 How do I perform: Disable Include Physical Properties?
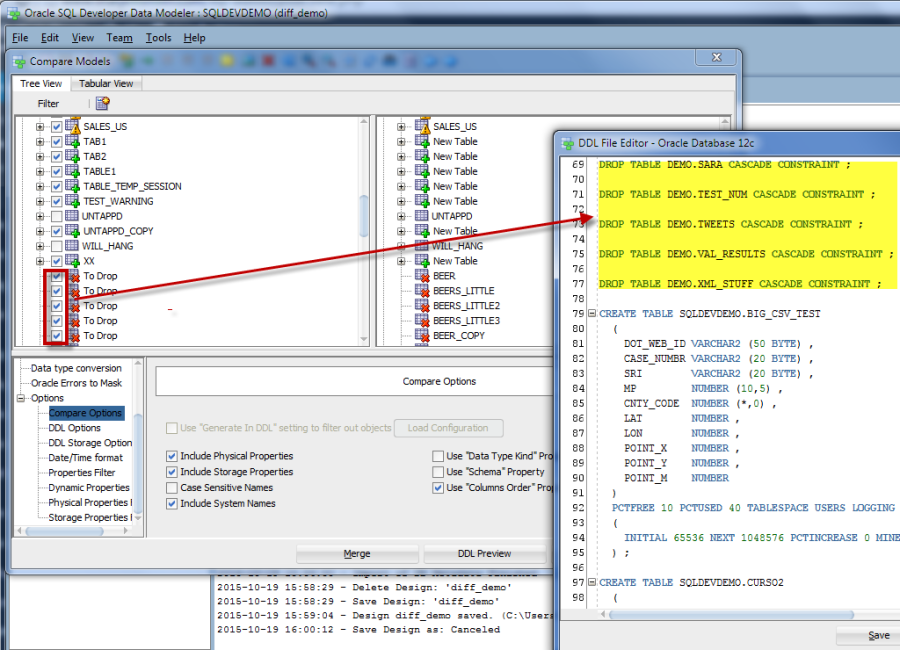pyautogui.click(x=173, y=455)
